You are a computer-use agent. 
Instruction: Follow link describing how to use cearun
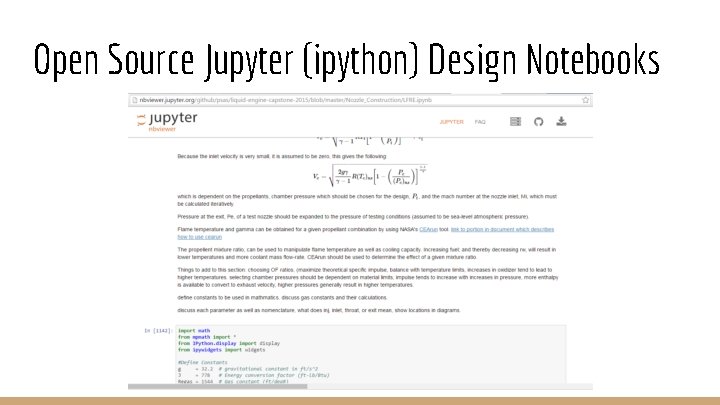[x=366, y=233]
